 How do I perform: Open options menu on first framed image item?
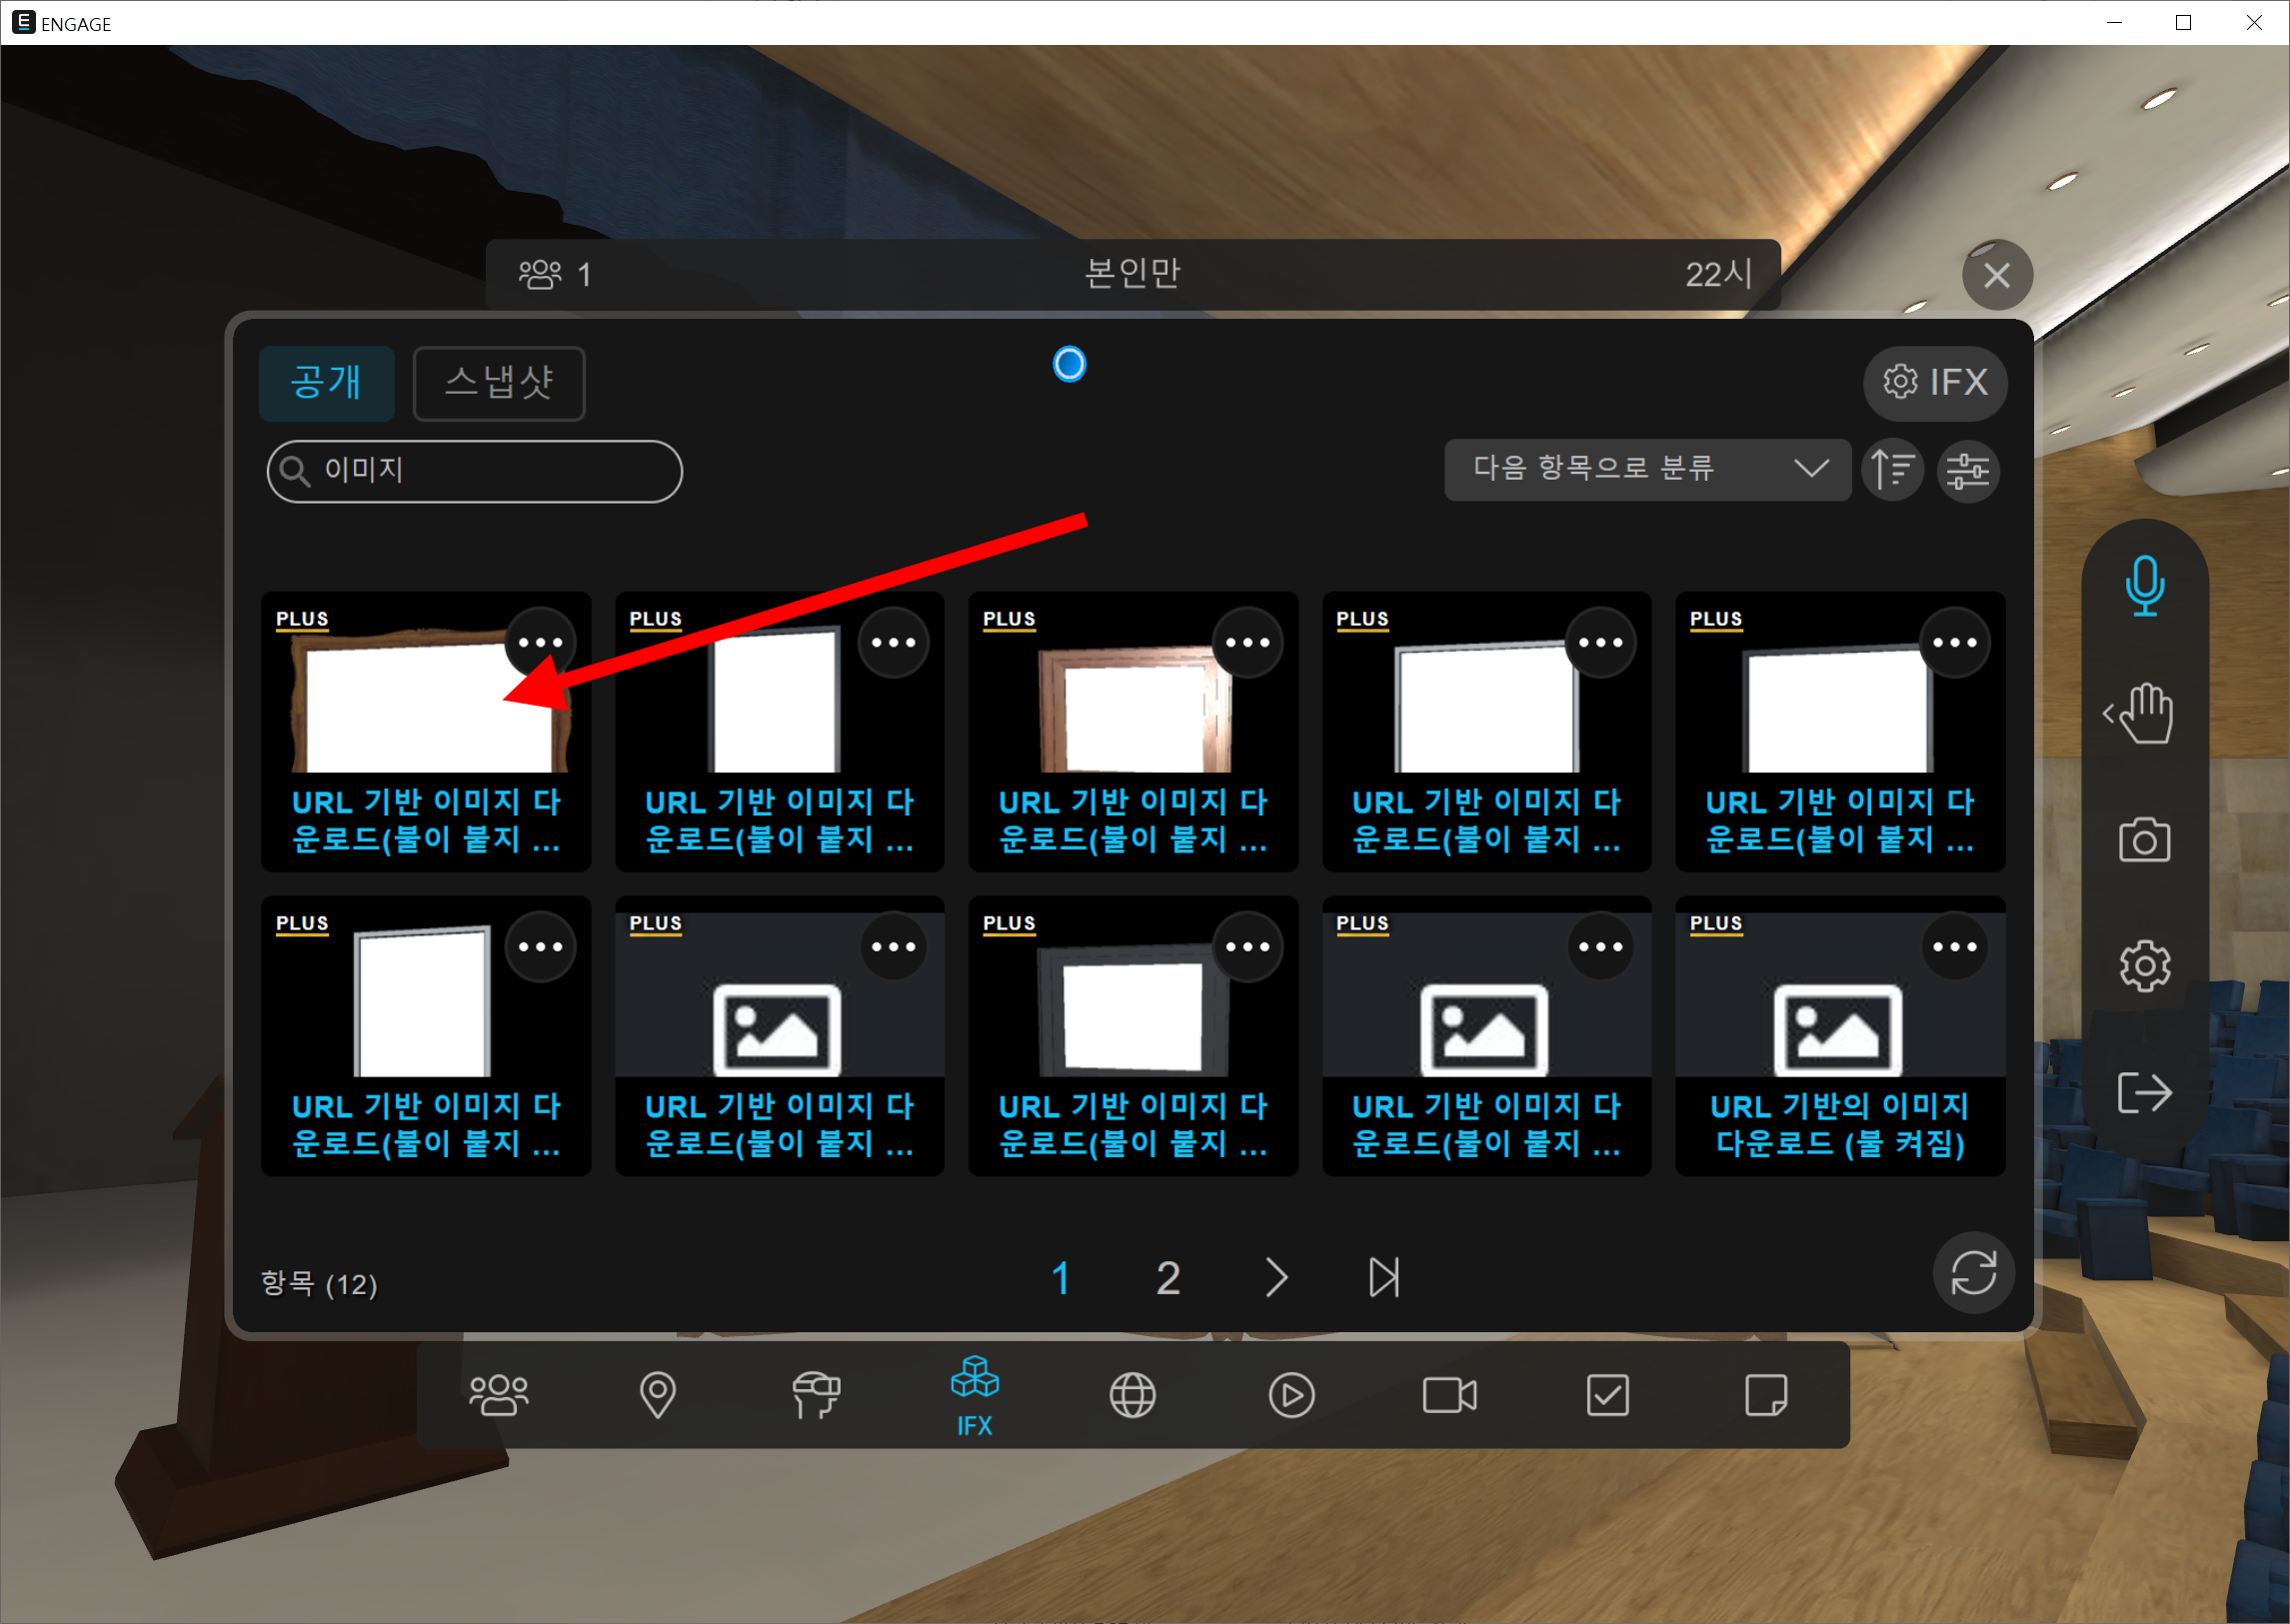click(x=540, y=643)
